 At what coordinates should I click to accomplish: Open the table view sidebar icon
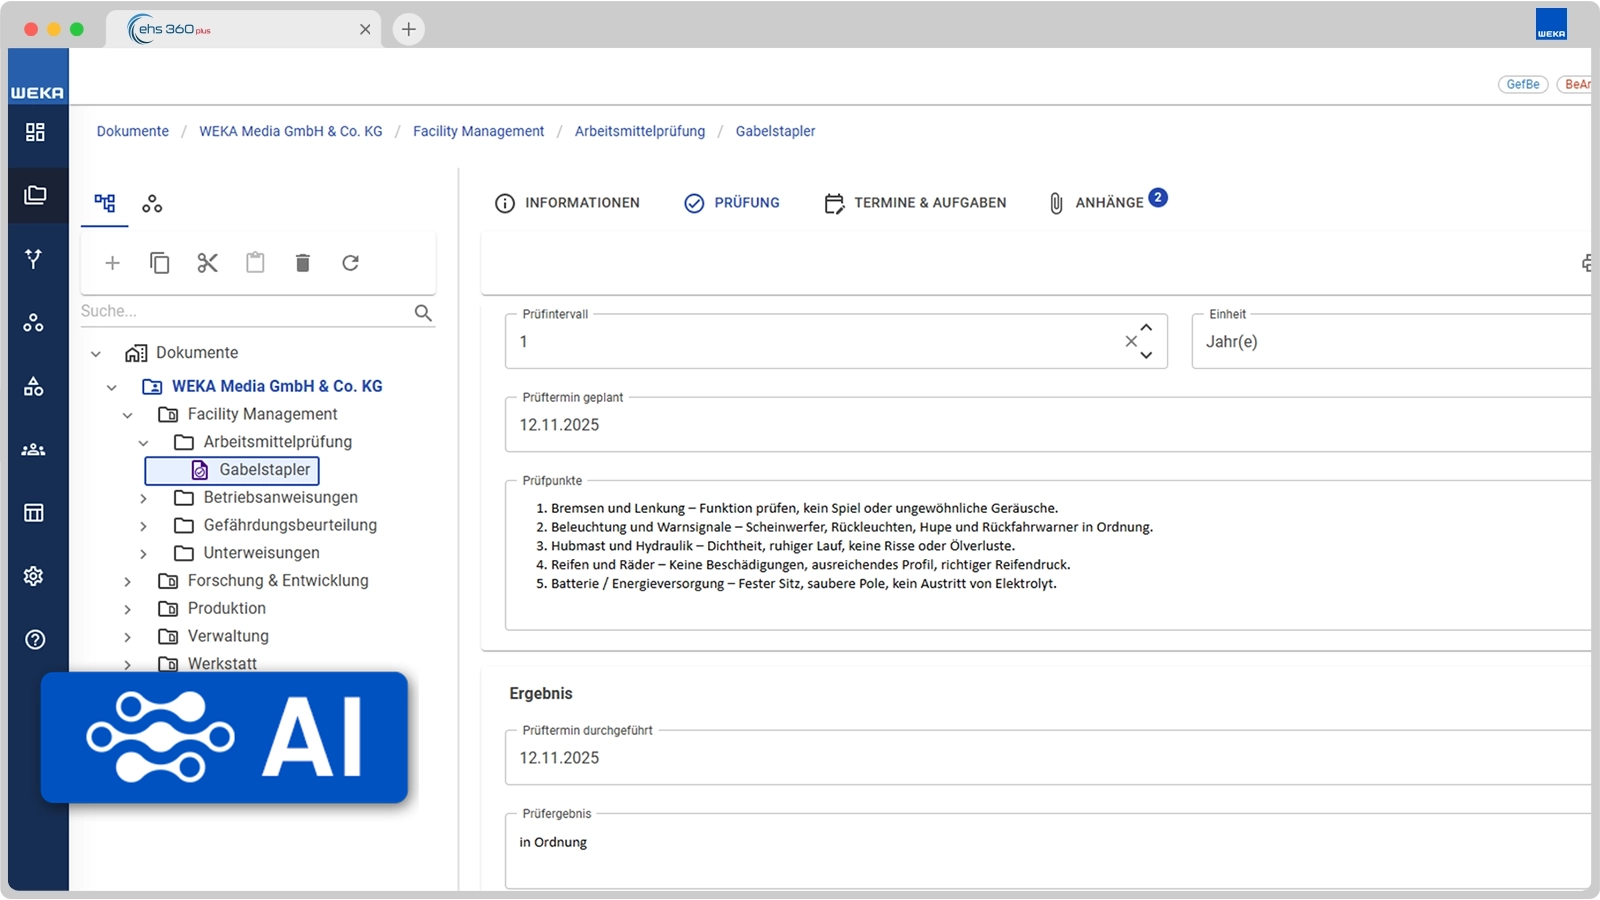(34, 513)
